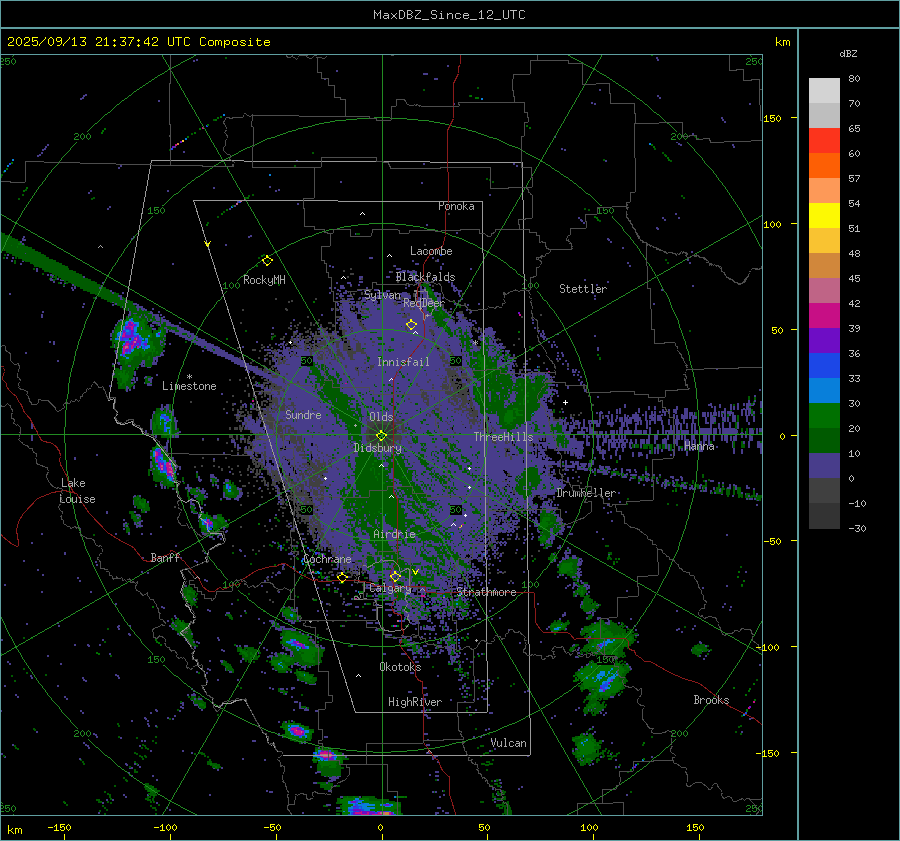Click the 2025/09/13 21:37:42 UTC Composite timestamp
The height and width of the screenshot is (841, 900).
pyautogui.click(x=138, y=42)
